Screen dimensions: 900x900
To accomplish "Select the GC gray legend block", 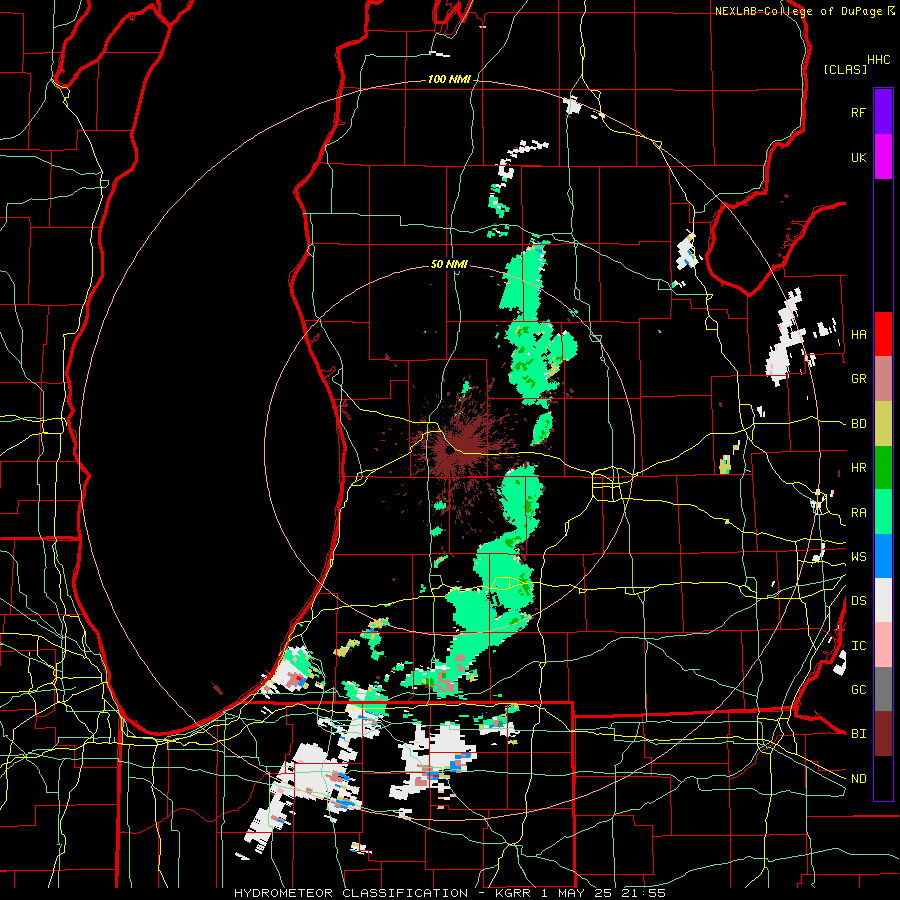I will 883,689.
